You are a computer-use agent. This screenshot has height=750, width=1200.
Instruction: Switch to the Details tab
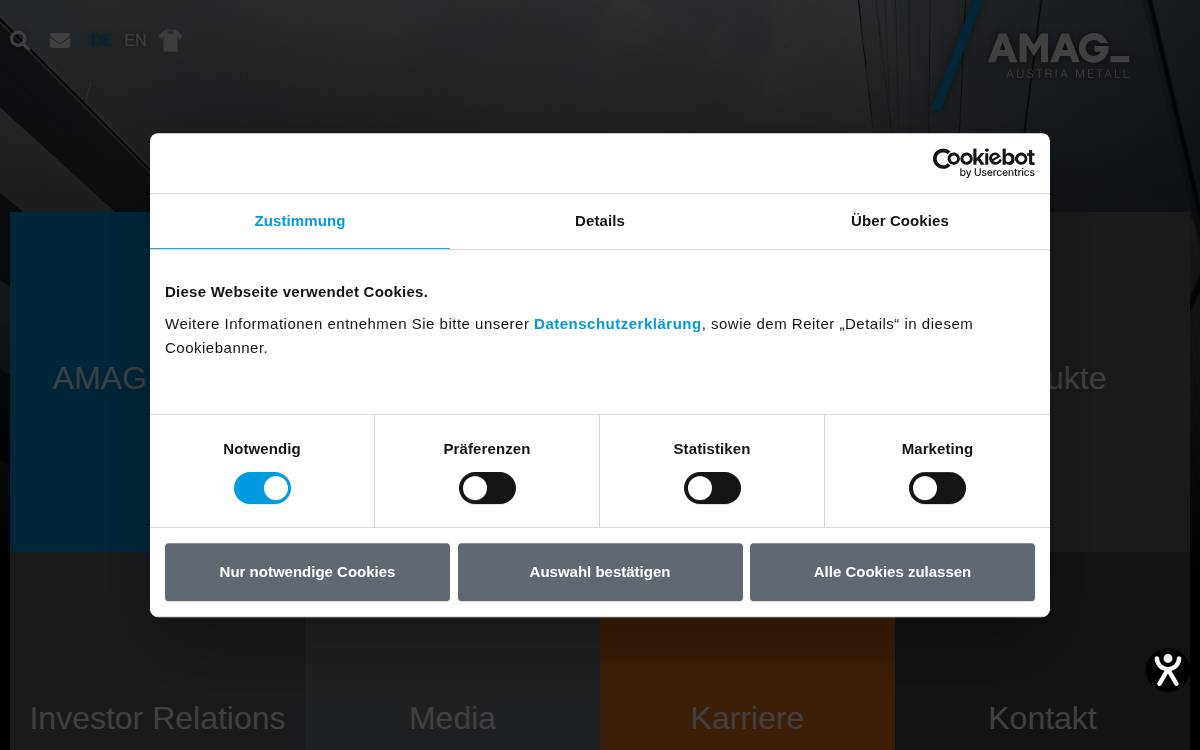[x=600, y=221]
